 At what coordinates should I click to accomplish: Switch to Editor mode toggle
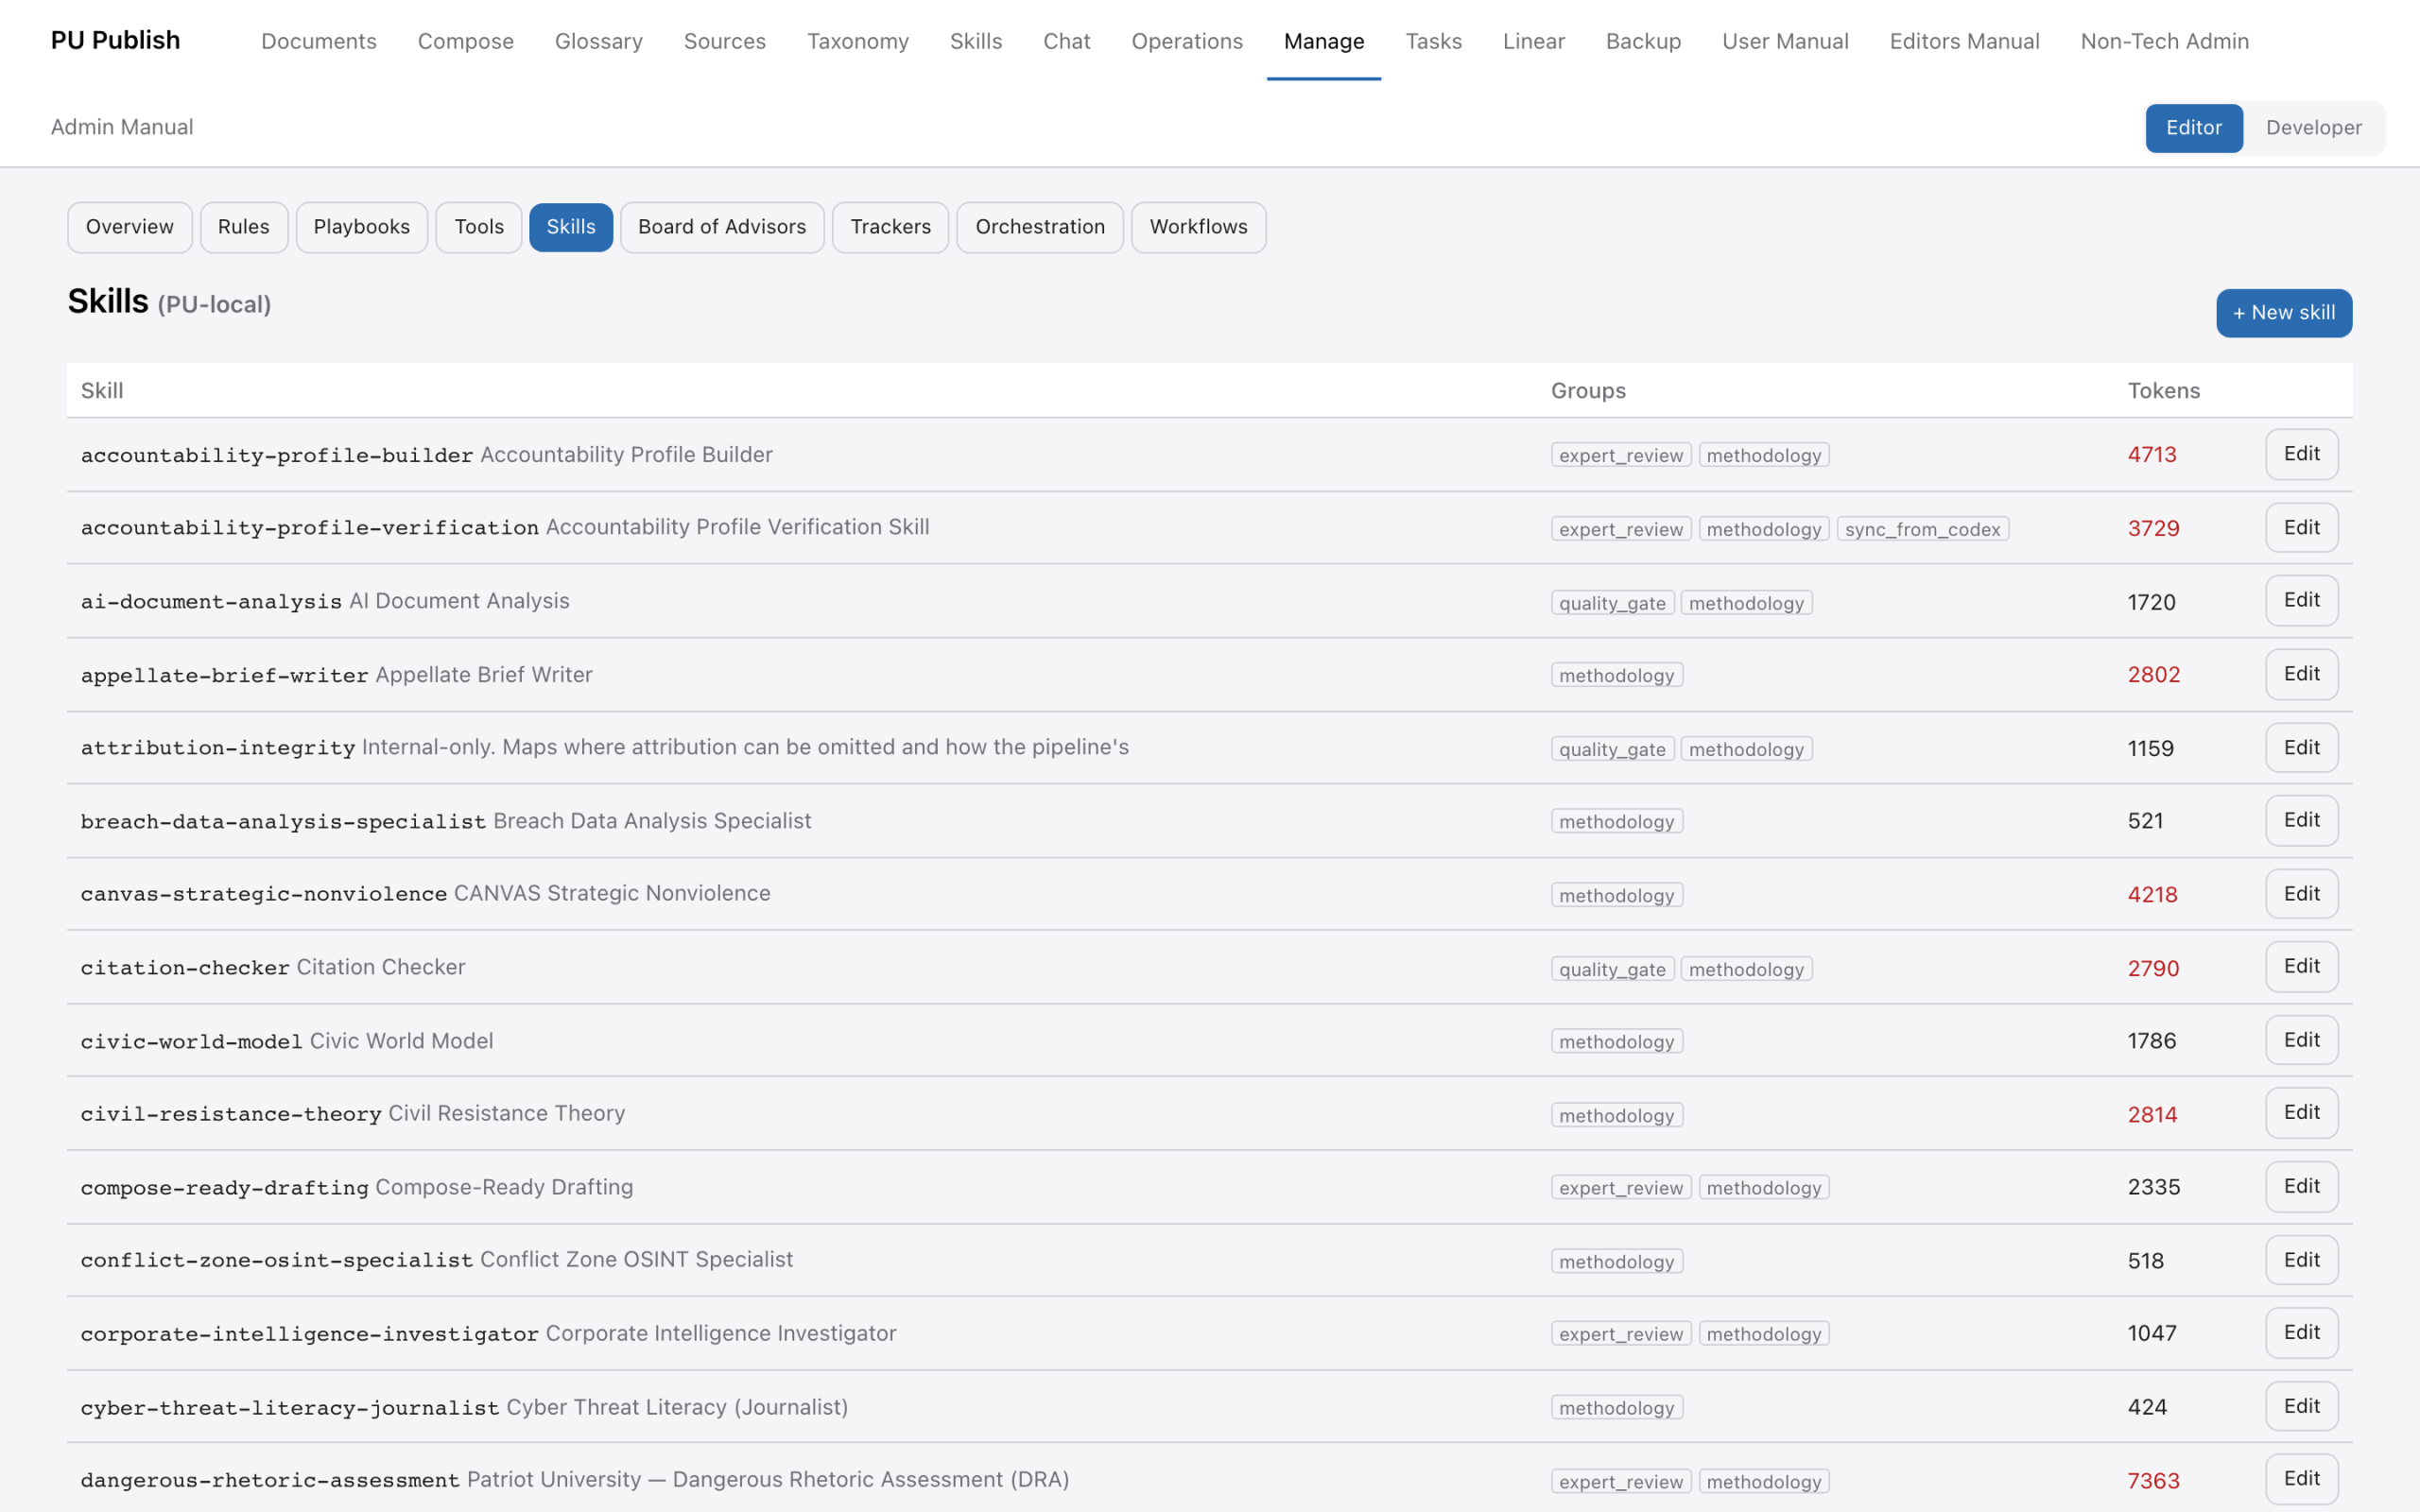[x=2193, y=128]
